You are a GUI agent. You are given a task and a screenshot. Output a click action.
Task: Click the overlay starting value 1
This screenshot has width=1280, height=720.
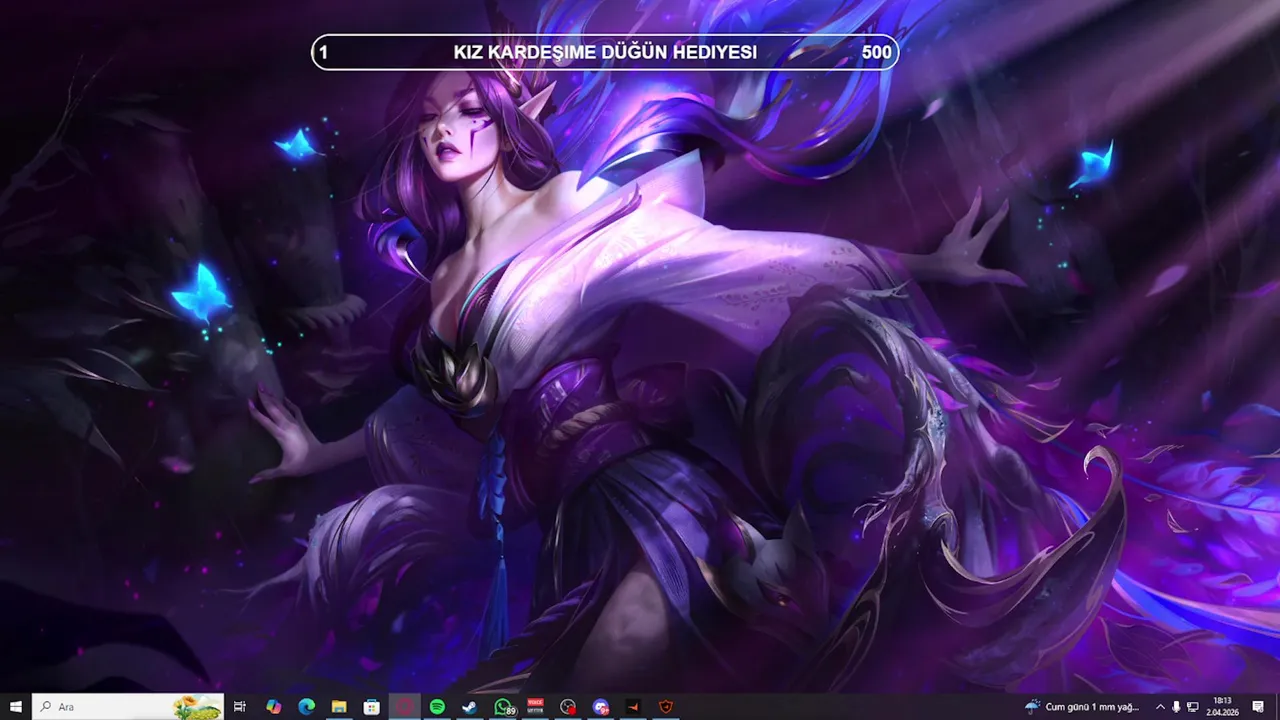tap(323, 52)
